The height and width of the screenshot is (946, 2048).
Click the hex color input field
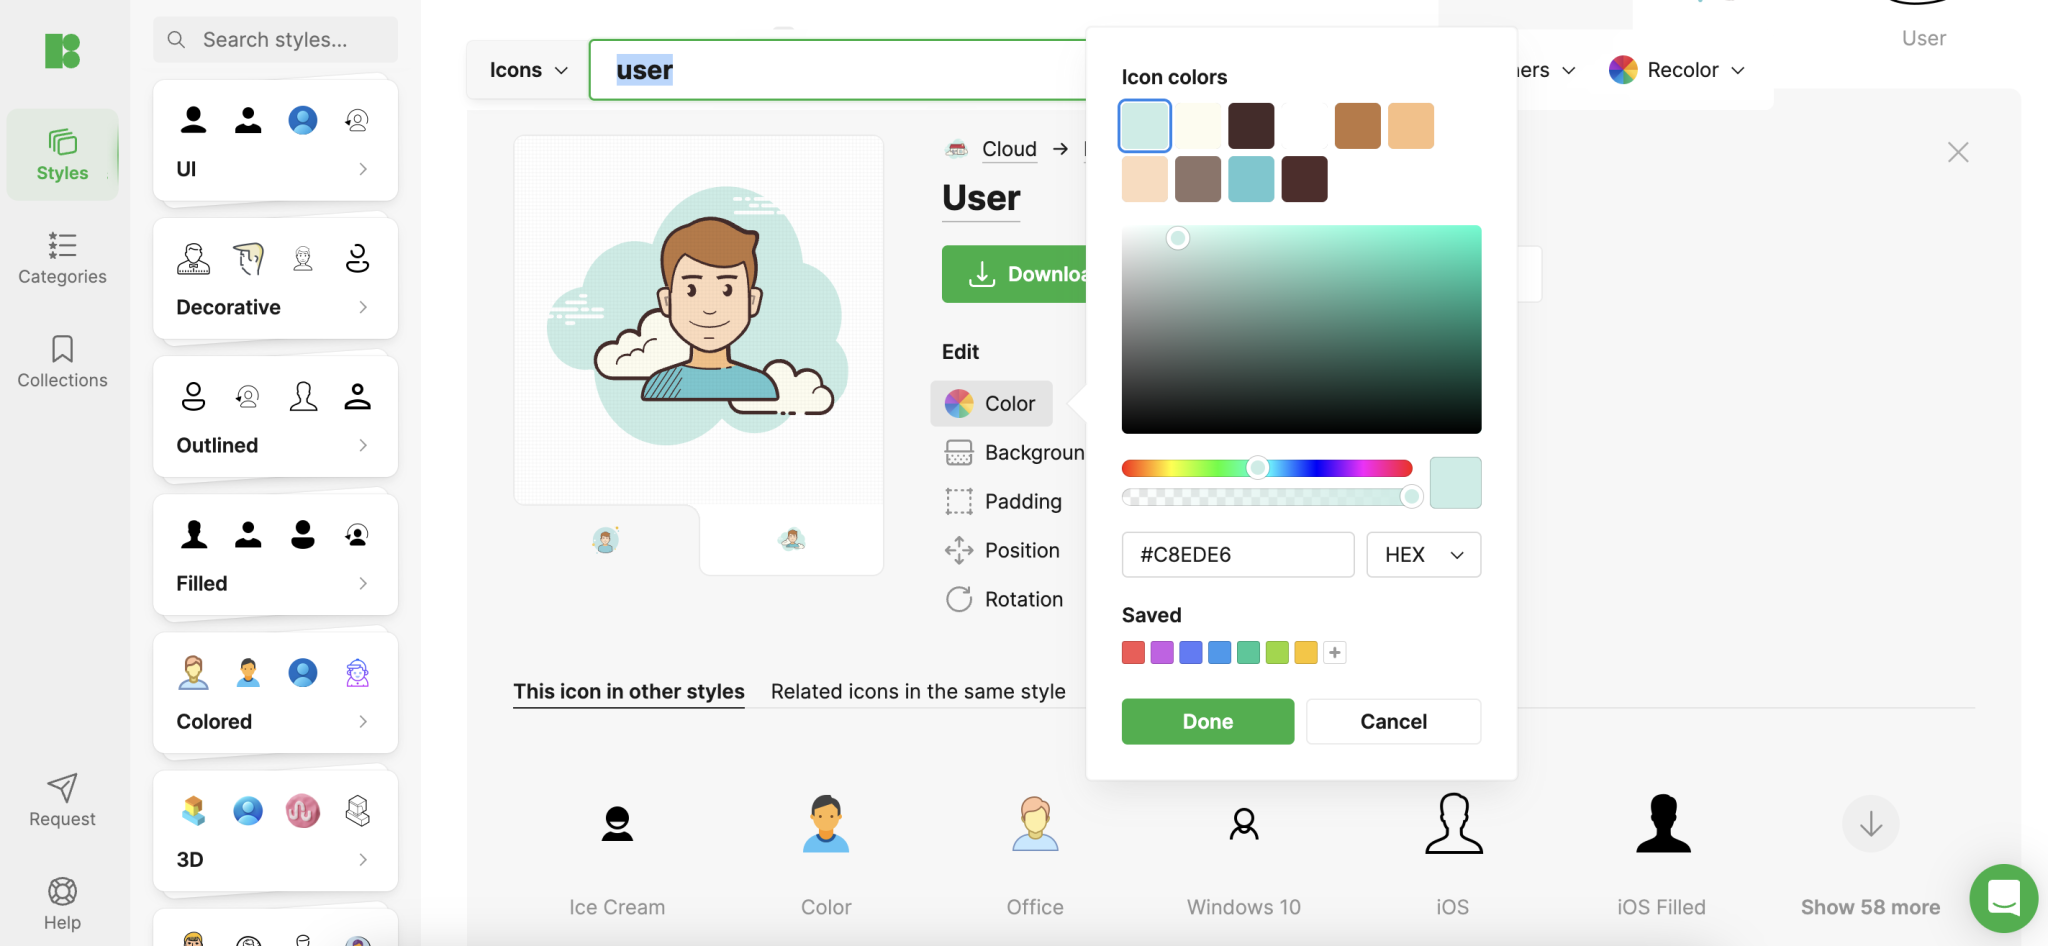coord(1237,554)
